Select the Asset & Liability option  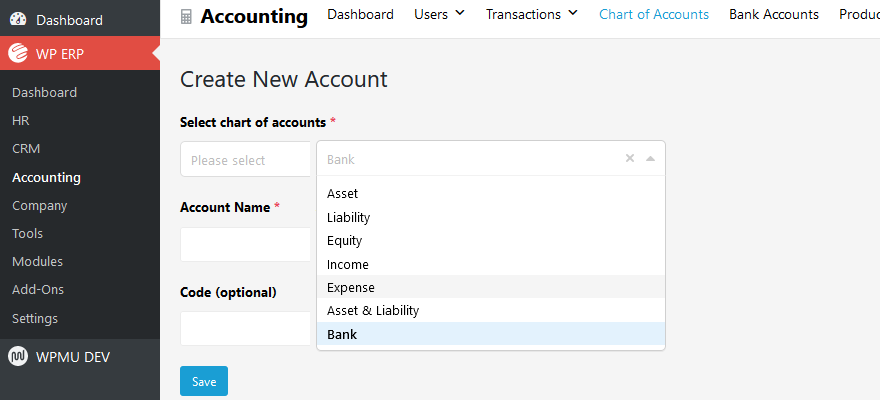coord(491,310)
